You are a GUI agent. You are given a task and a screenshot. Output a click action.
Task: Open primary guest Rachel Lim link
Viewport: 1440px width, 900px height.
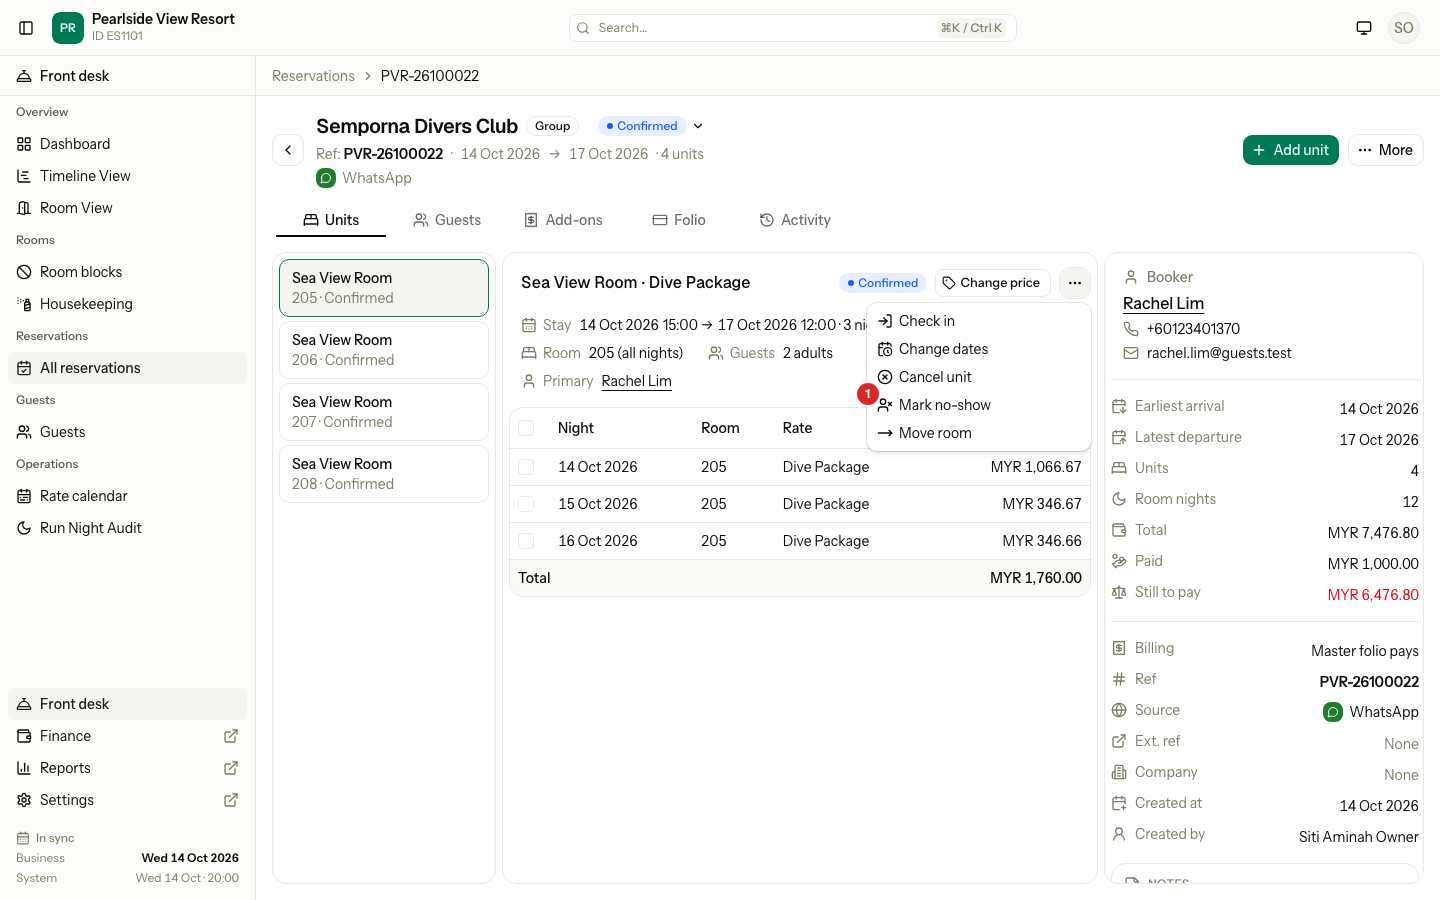click(x=636, y=381)
